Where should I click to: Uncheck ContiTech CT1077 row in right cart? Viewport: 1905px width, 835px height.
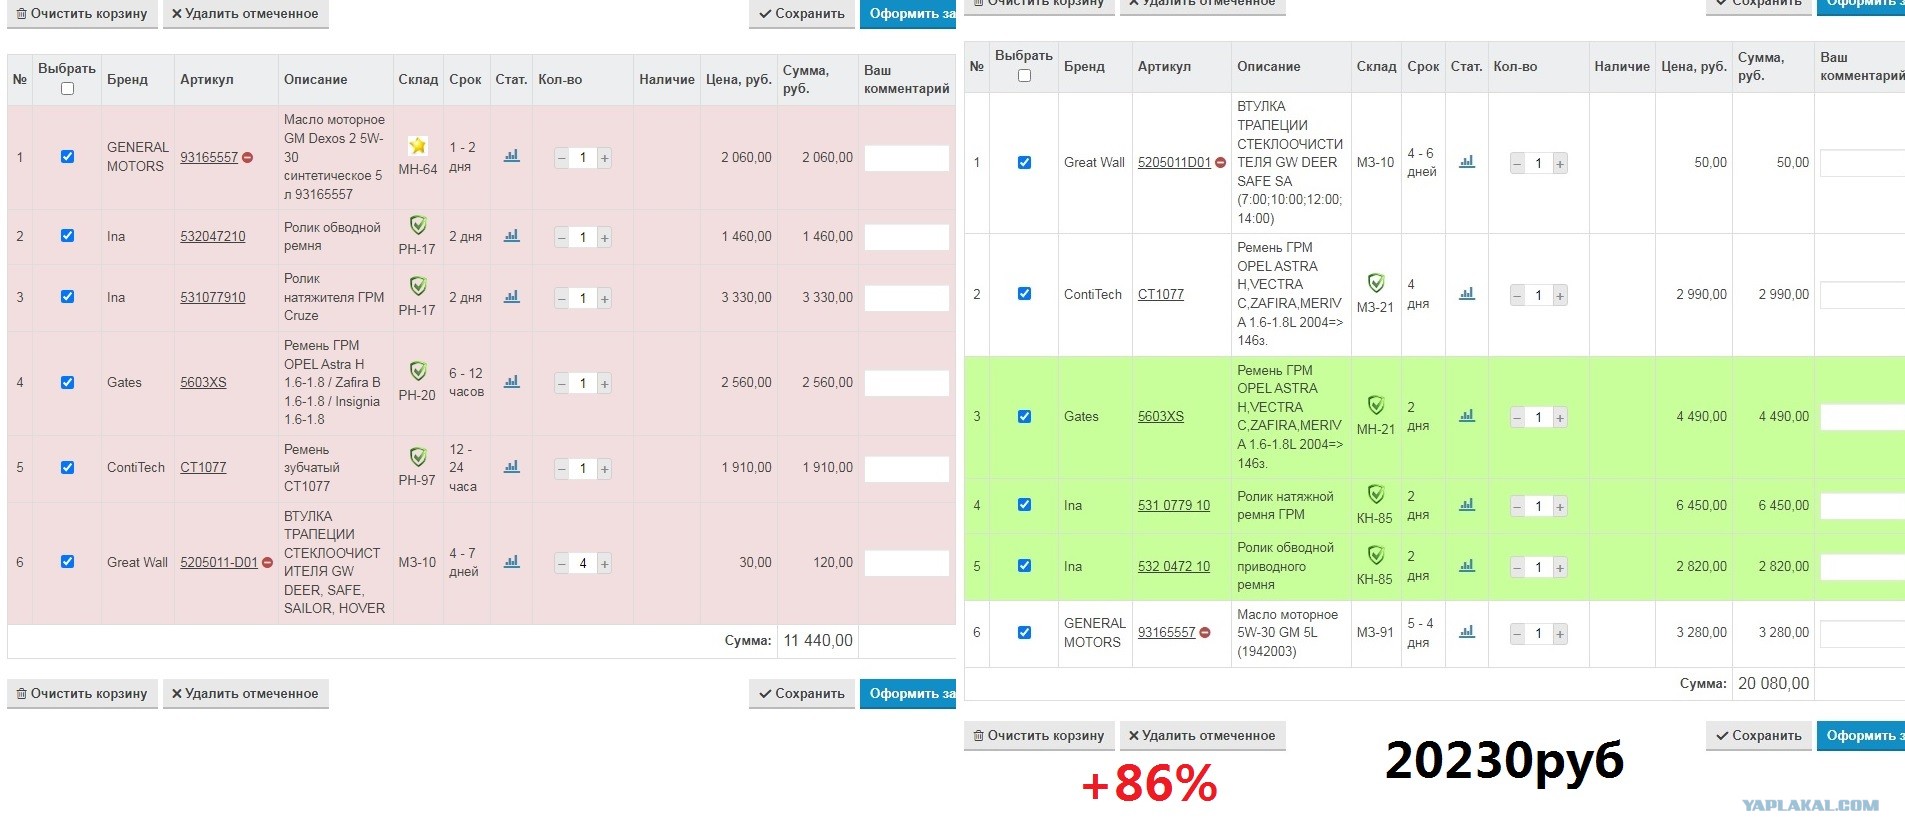point(1024,293)
